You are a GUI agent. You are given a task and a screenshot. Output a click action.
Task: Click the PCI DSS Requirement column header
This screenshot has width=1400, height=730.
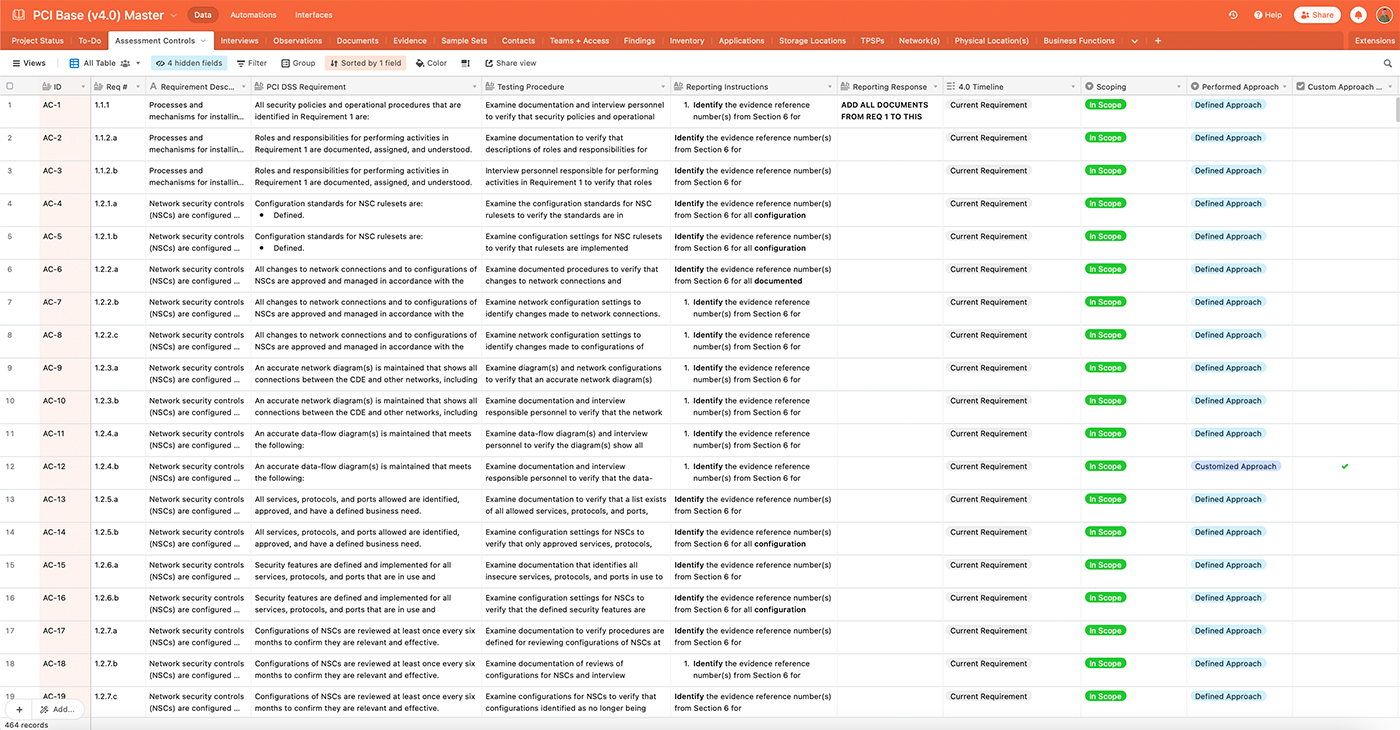pyautogui.click(x=366, y=87)
